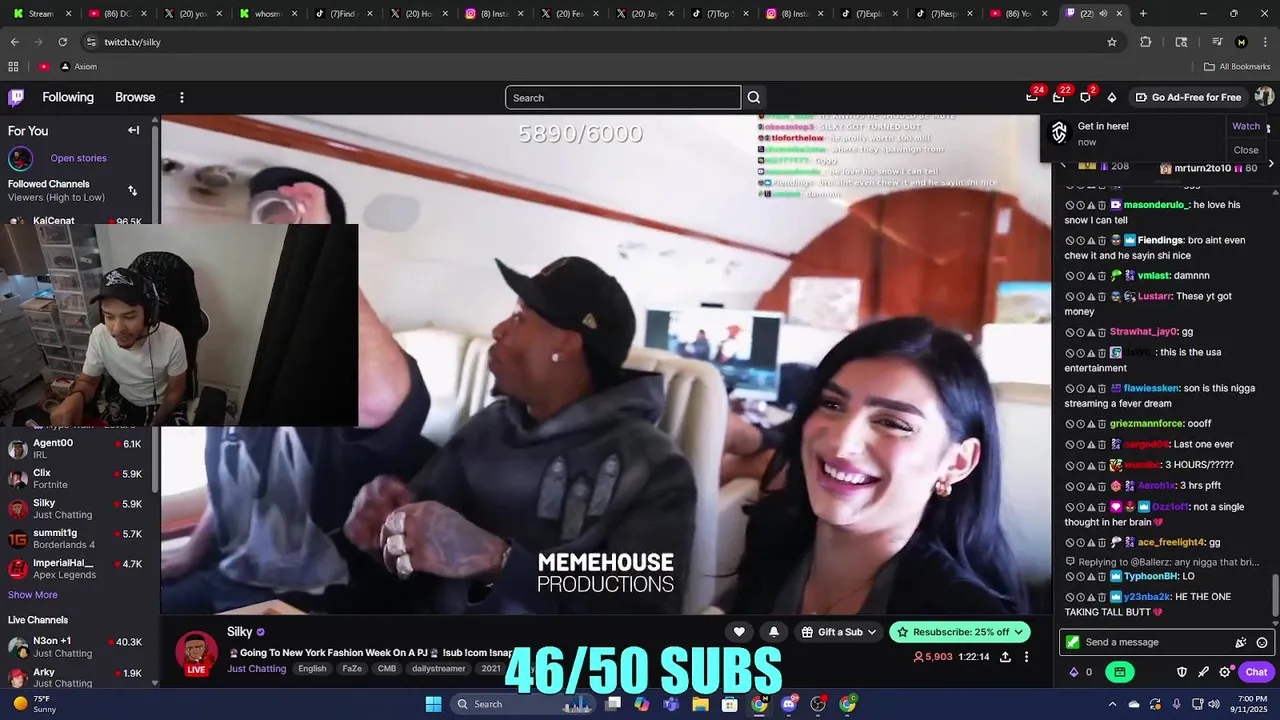Click the Twitch search box
Screen dimensions: 1280x720
coord(623,97)
